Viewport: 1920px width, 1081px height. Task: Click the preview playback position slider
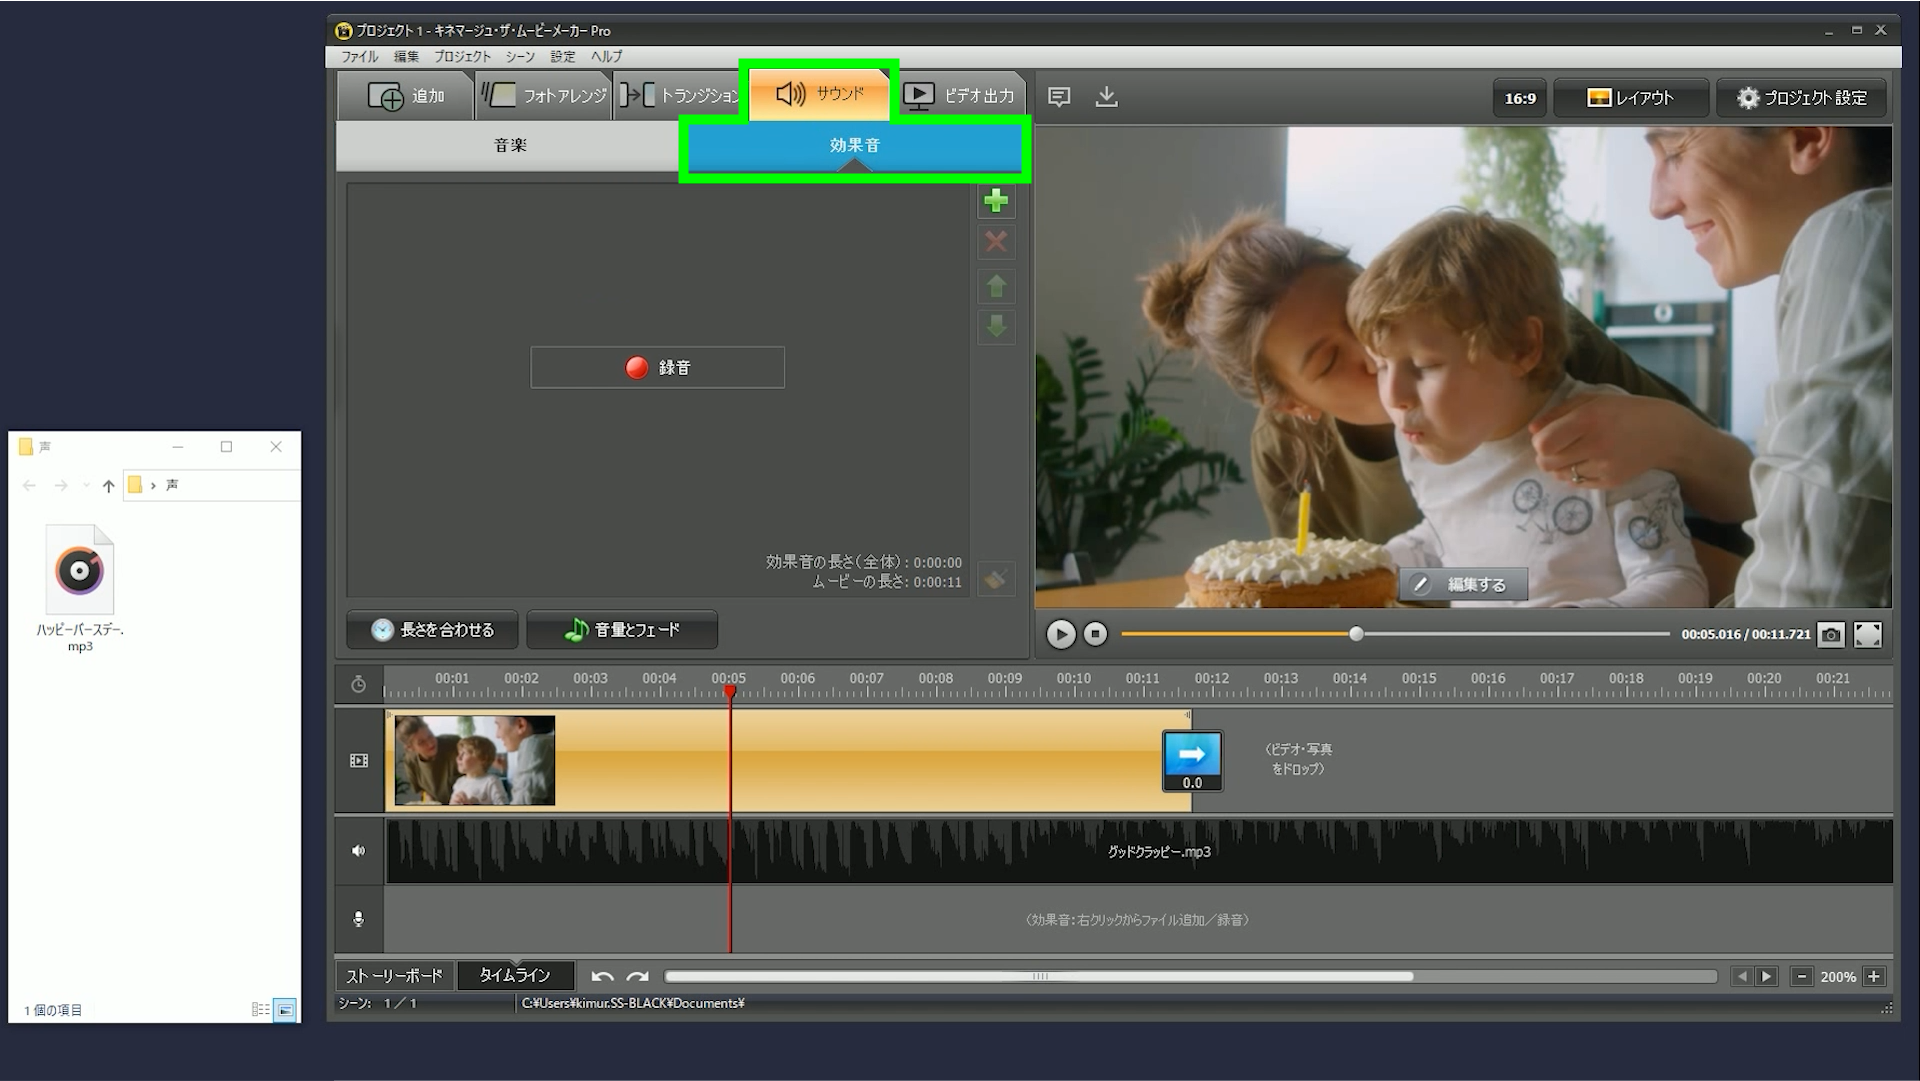(x=1356, y=634)
